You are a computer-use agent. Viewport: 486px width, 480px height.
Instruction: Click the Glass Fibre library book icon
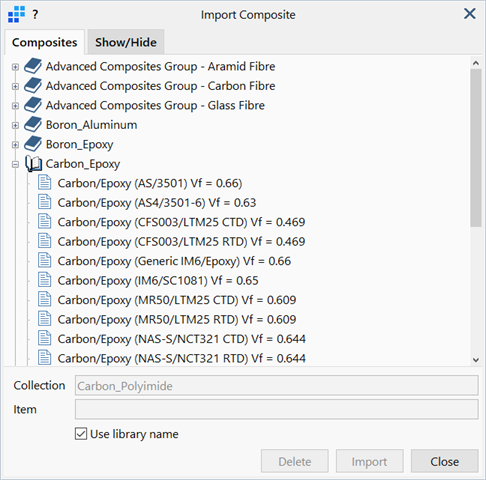click(33, 105)
